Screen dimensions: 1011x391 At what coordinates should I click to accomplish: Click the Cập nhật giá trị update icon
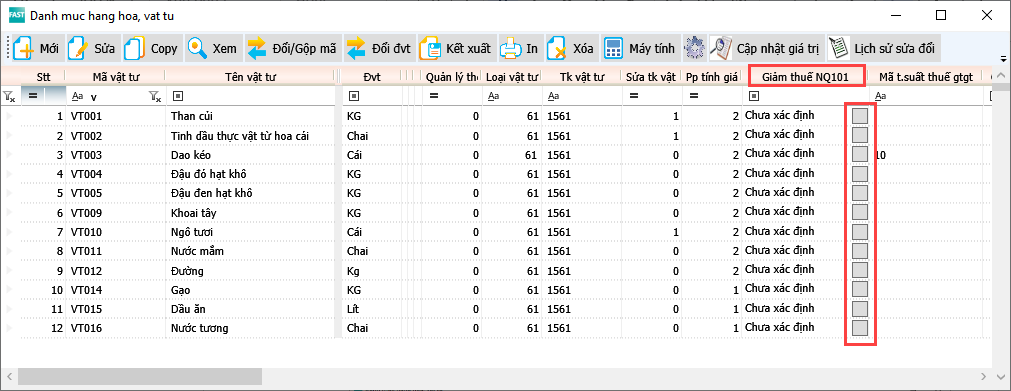click(x=720, y=48)
